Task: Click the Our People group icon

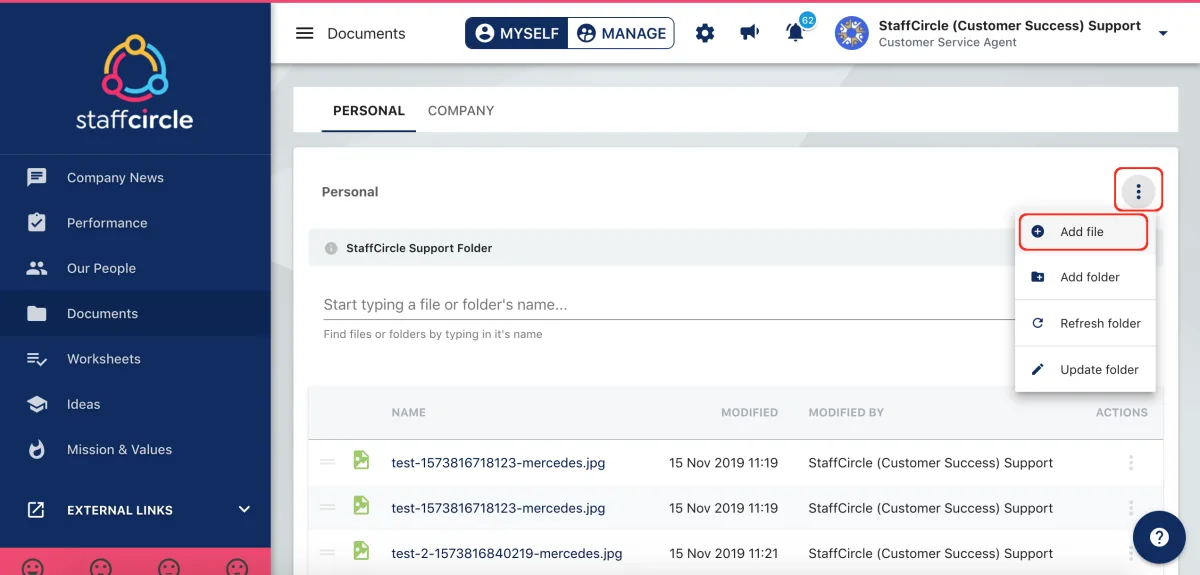Action: [x=37, y=268]
